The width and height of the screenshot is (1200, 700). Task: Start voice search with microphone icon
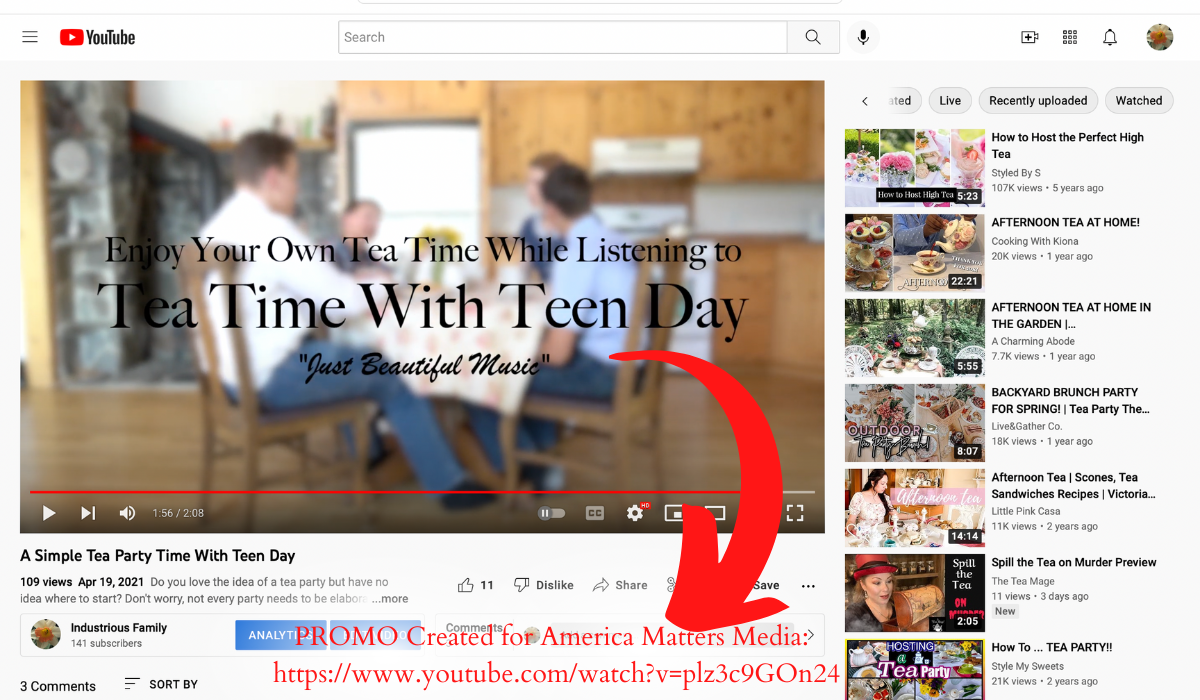862,37
